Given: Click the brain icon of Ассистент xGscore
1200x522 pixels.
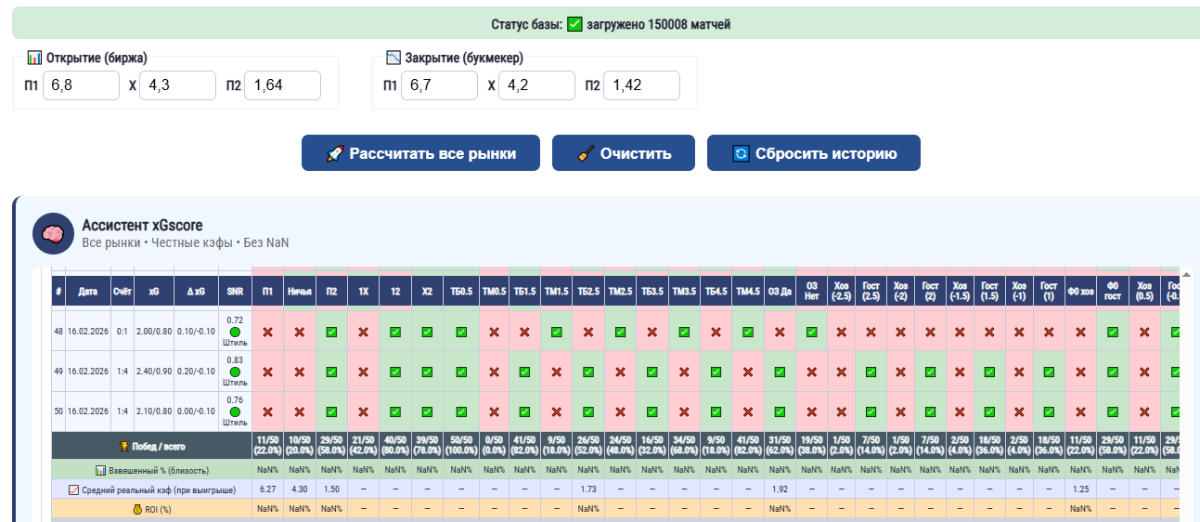Looking at the screenshot, I should [52, 233].
